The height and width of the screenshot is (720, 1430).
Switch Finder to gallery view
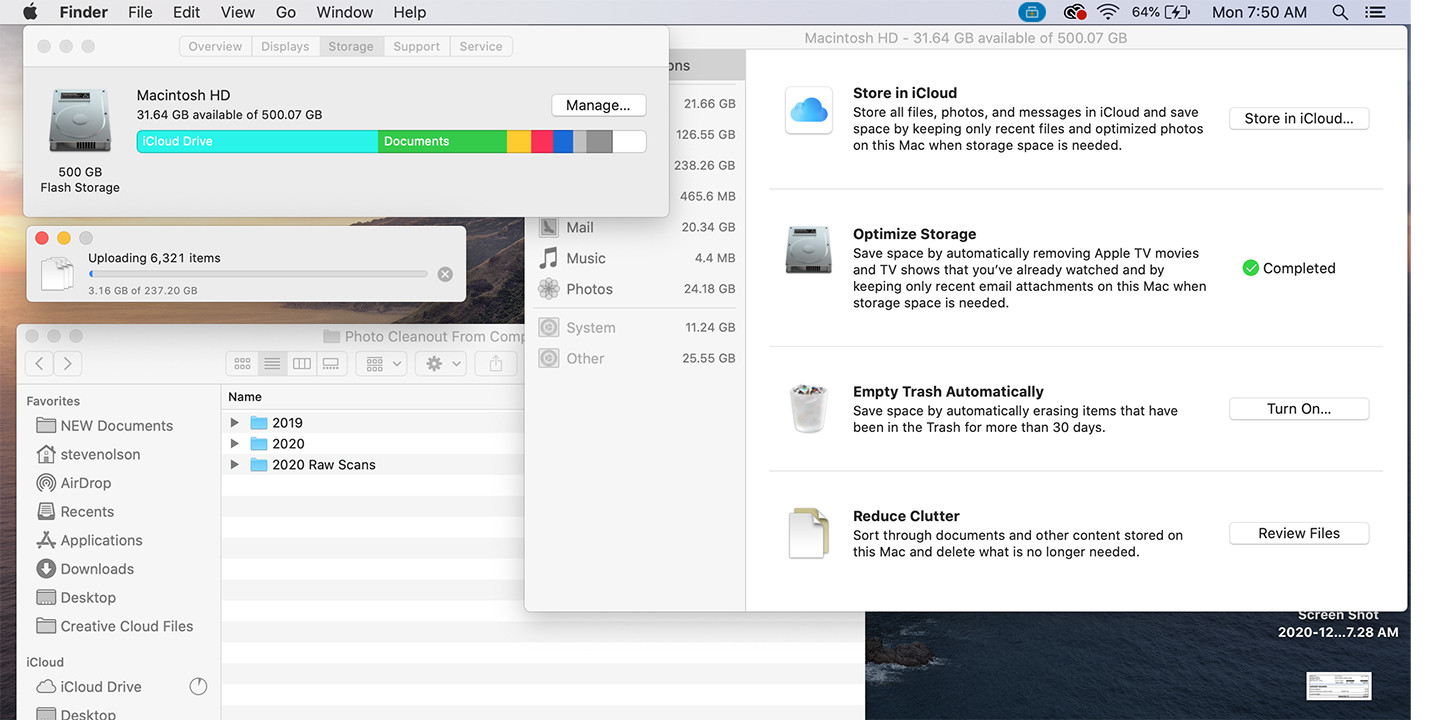pyautogui.click(x=331, y=364)
